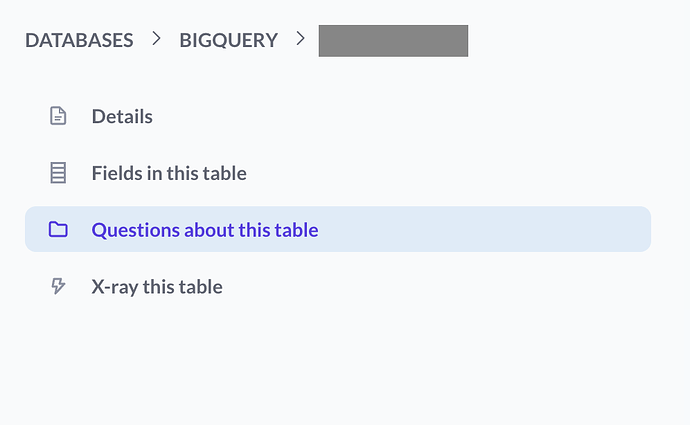Select the Fields list icon

pyautogui.click(x=58, y=173)
